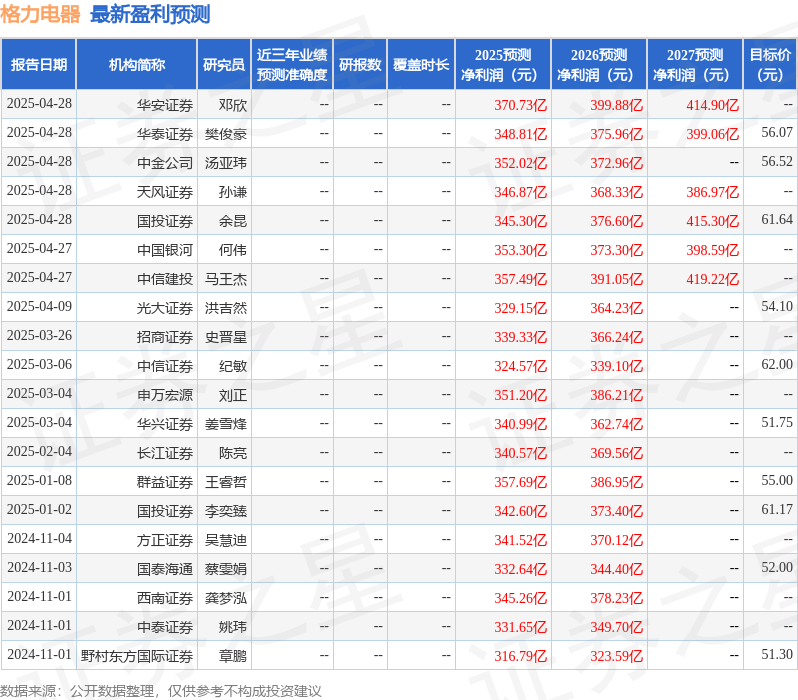798x700 pixels.
Task: Select the 2025预测净利润 column header
Action: (x=503, y=65)
